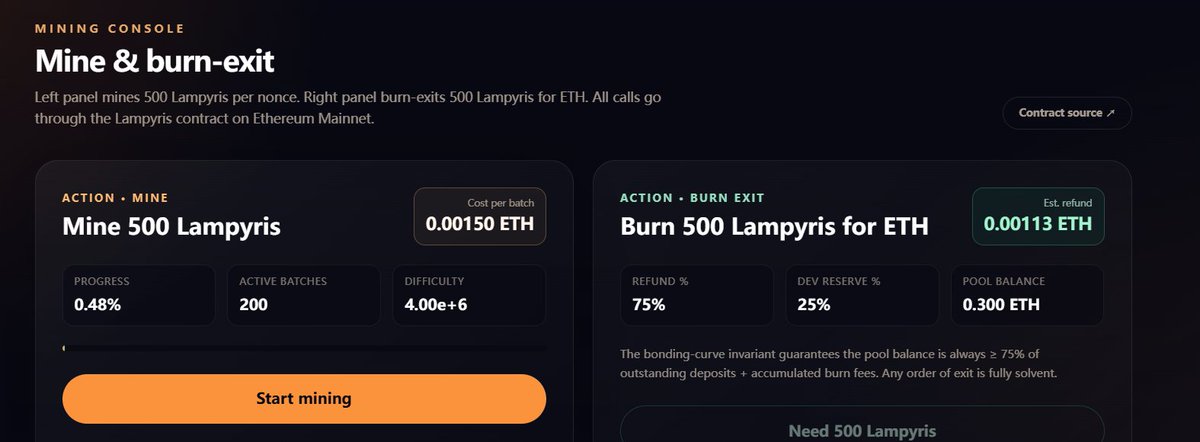Click the Mine 500 Lampyris title
This screenshot has height=442, width=1200.
[x=171, y=227]
